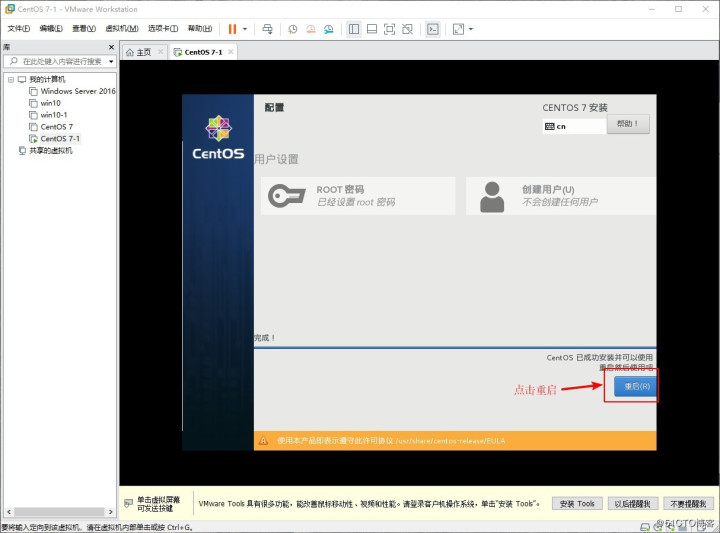
Task: Open the snapshot manager
Action: click(329, 29)
